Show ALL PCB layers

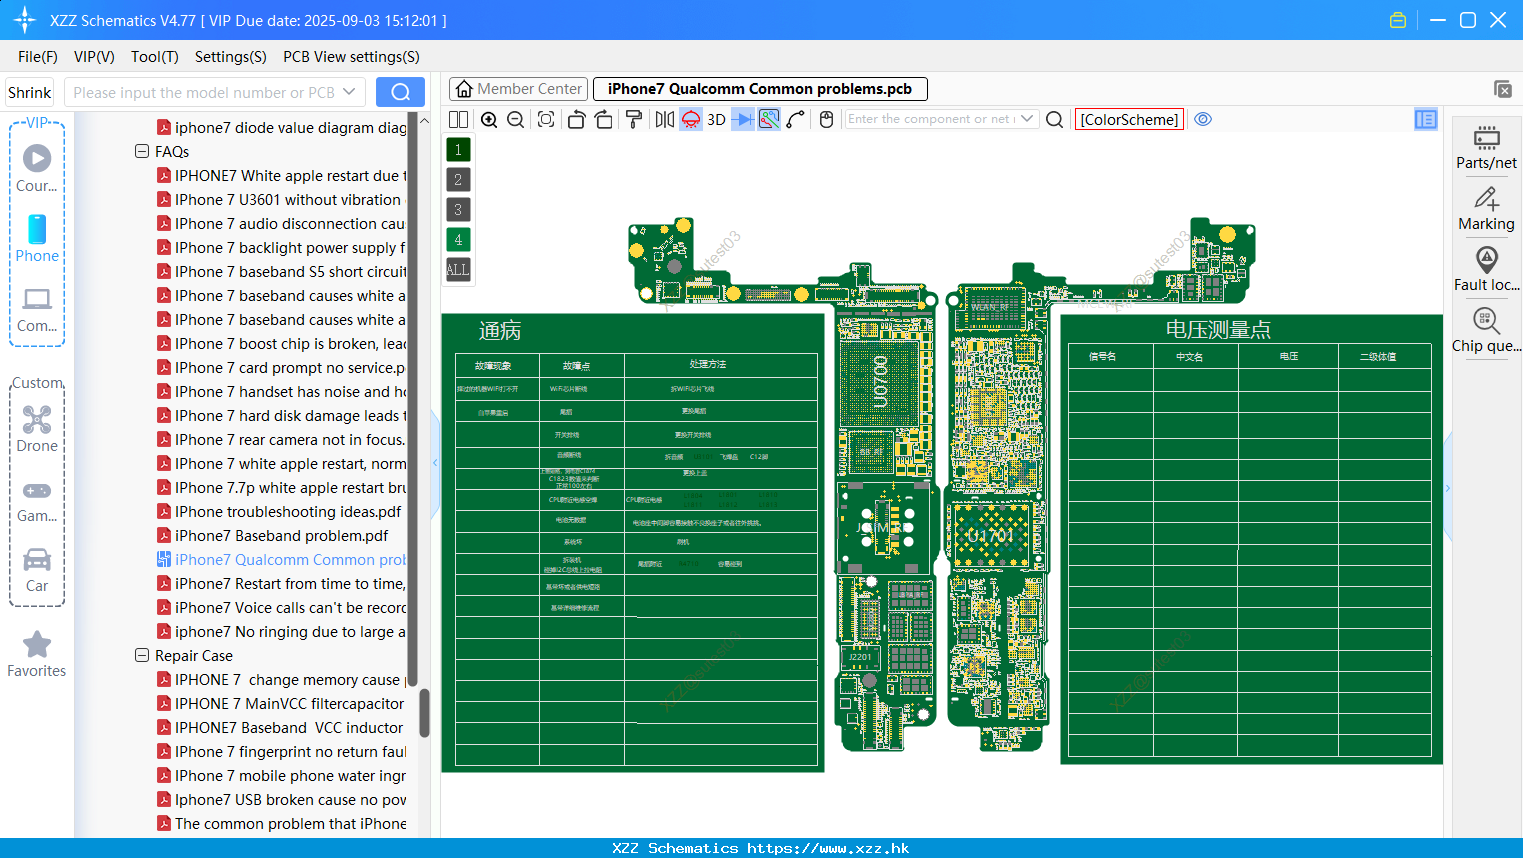[458, 270]
